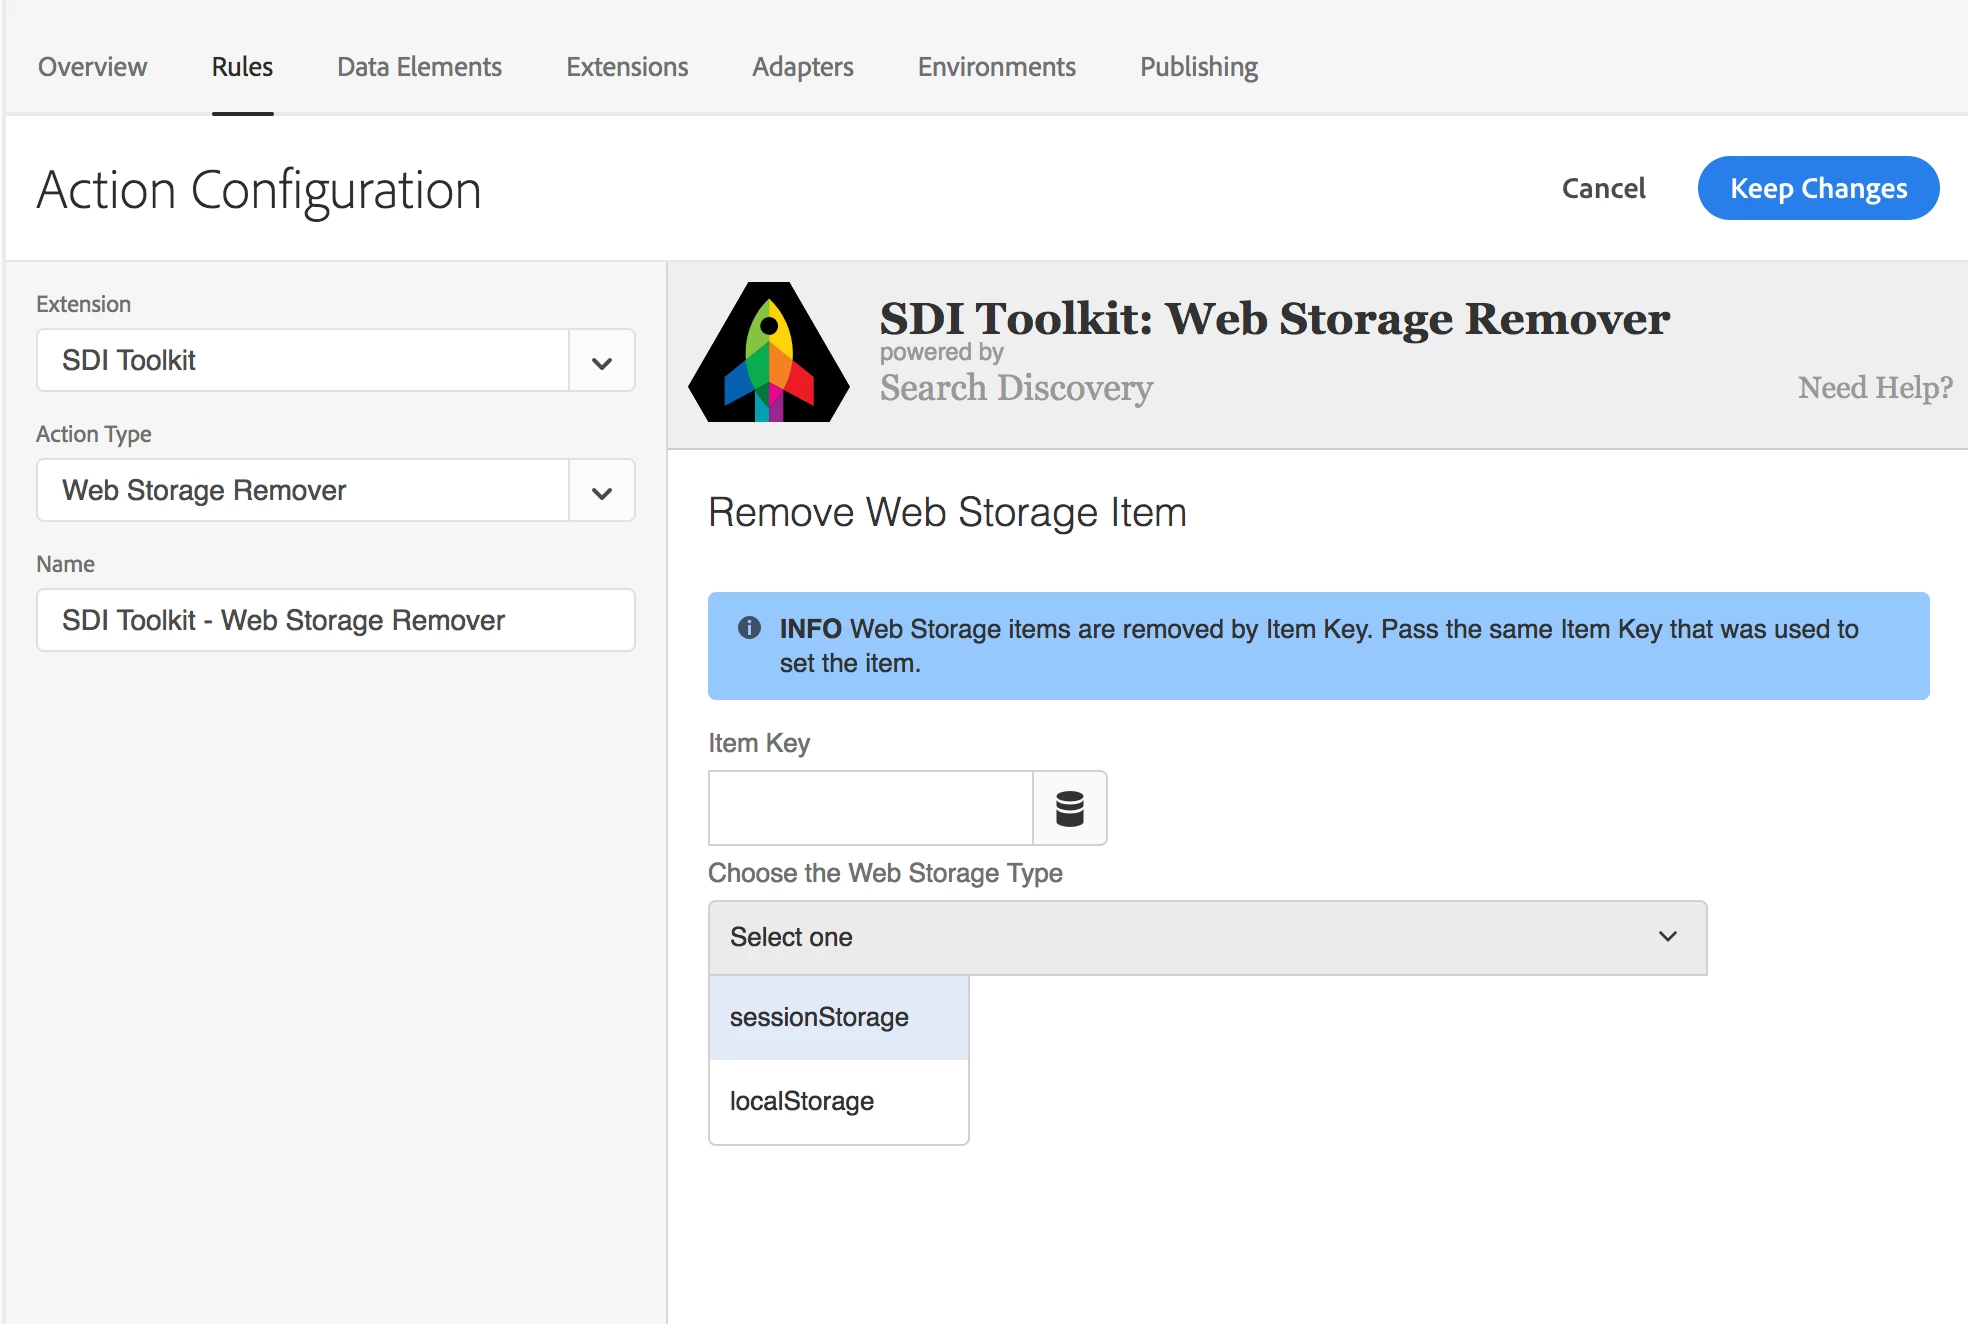Open the Data Elements tab

click(419, 67)
